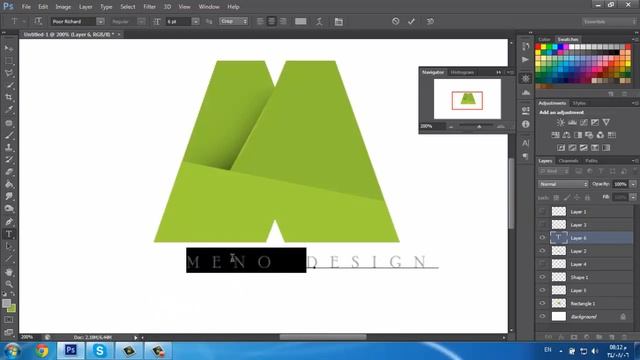Toggle text orientation in options bar
640x360 pixels.
point(38,21)
